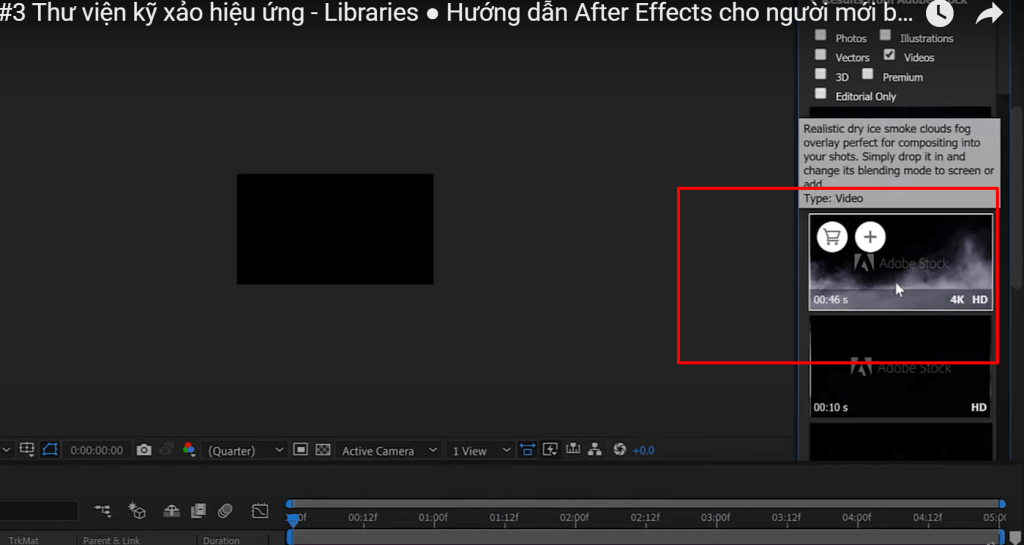Viewport: 1024px width, 545px height.
Task: Open the (Quarter) resolution dropdown
Action: click(245, 450)
